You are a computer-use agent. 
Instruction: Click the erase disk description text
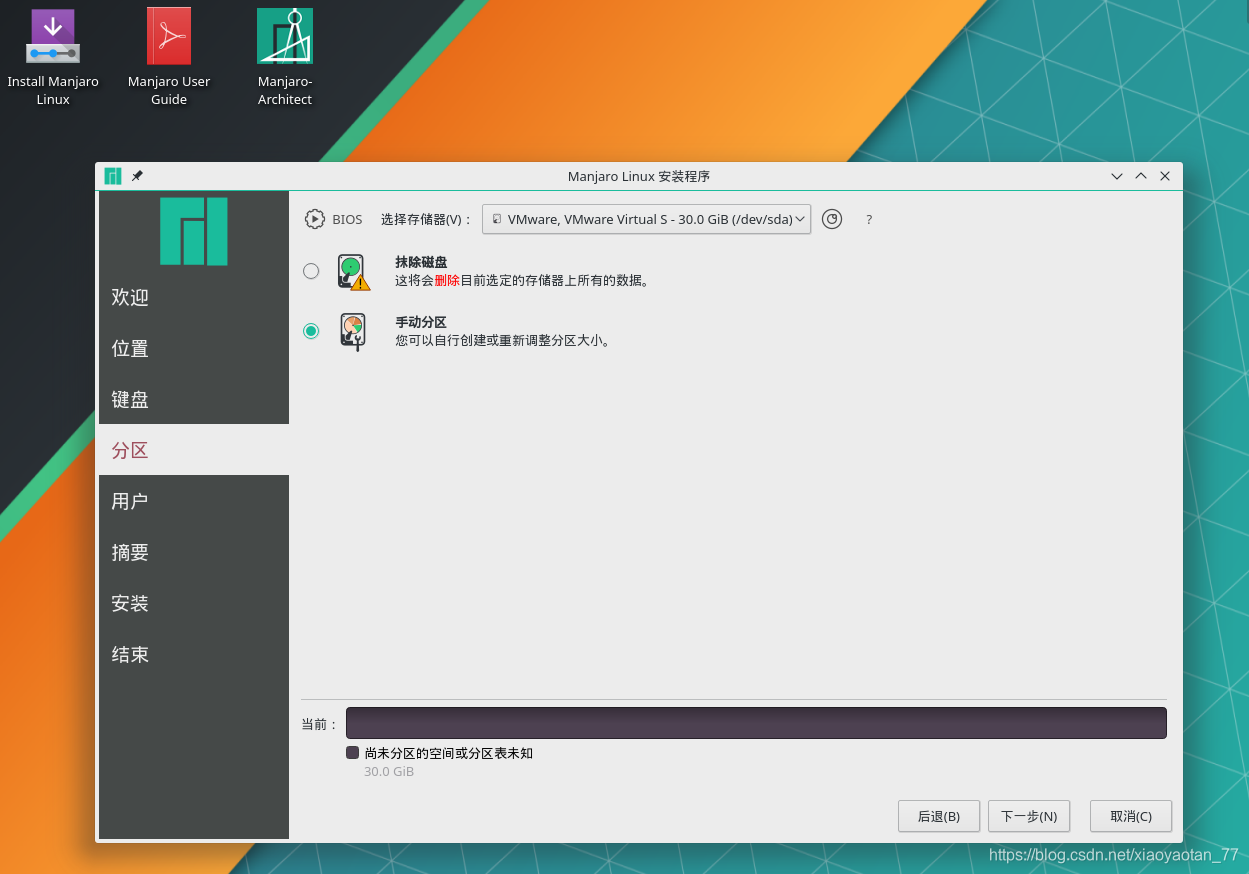click(x=523, y=281)
